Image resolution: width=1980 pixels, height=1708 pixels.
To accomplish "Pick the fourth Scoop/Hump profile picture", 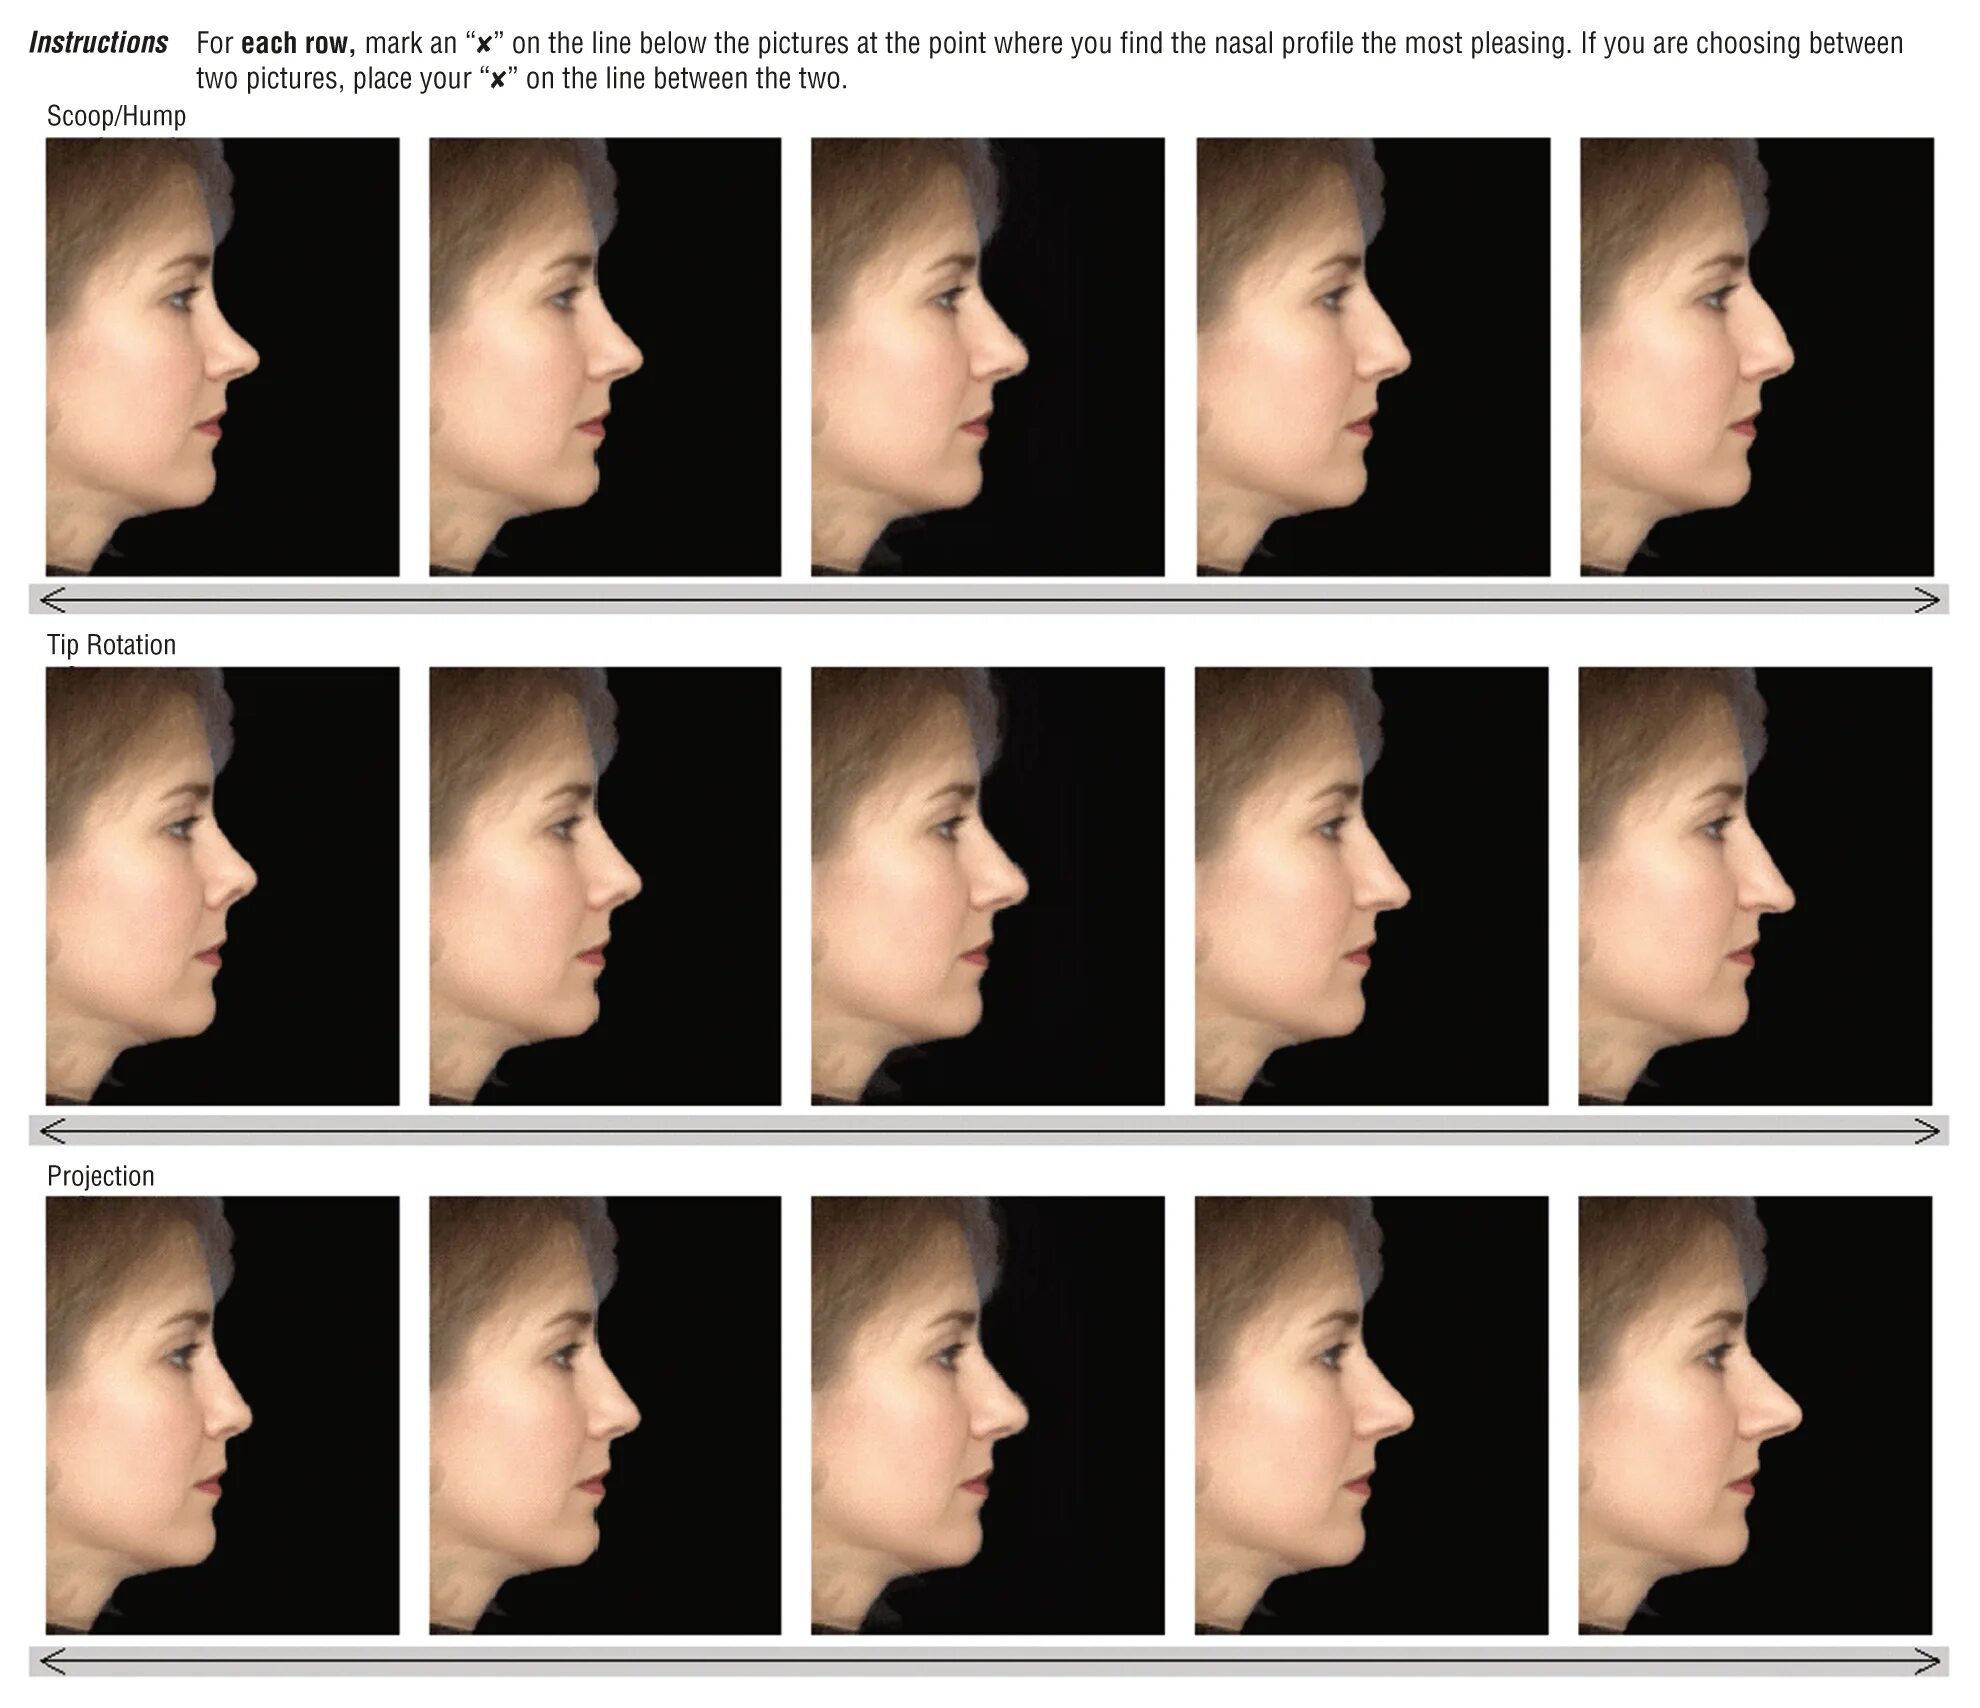I will coord(1373,356).
